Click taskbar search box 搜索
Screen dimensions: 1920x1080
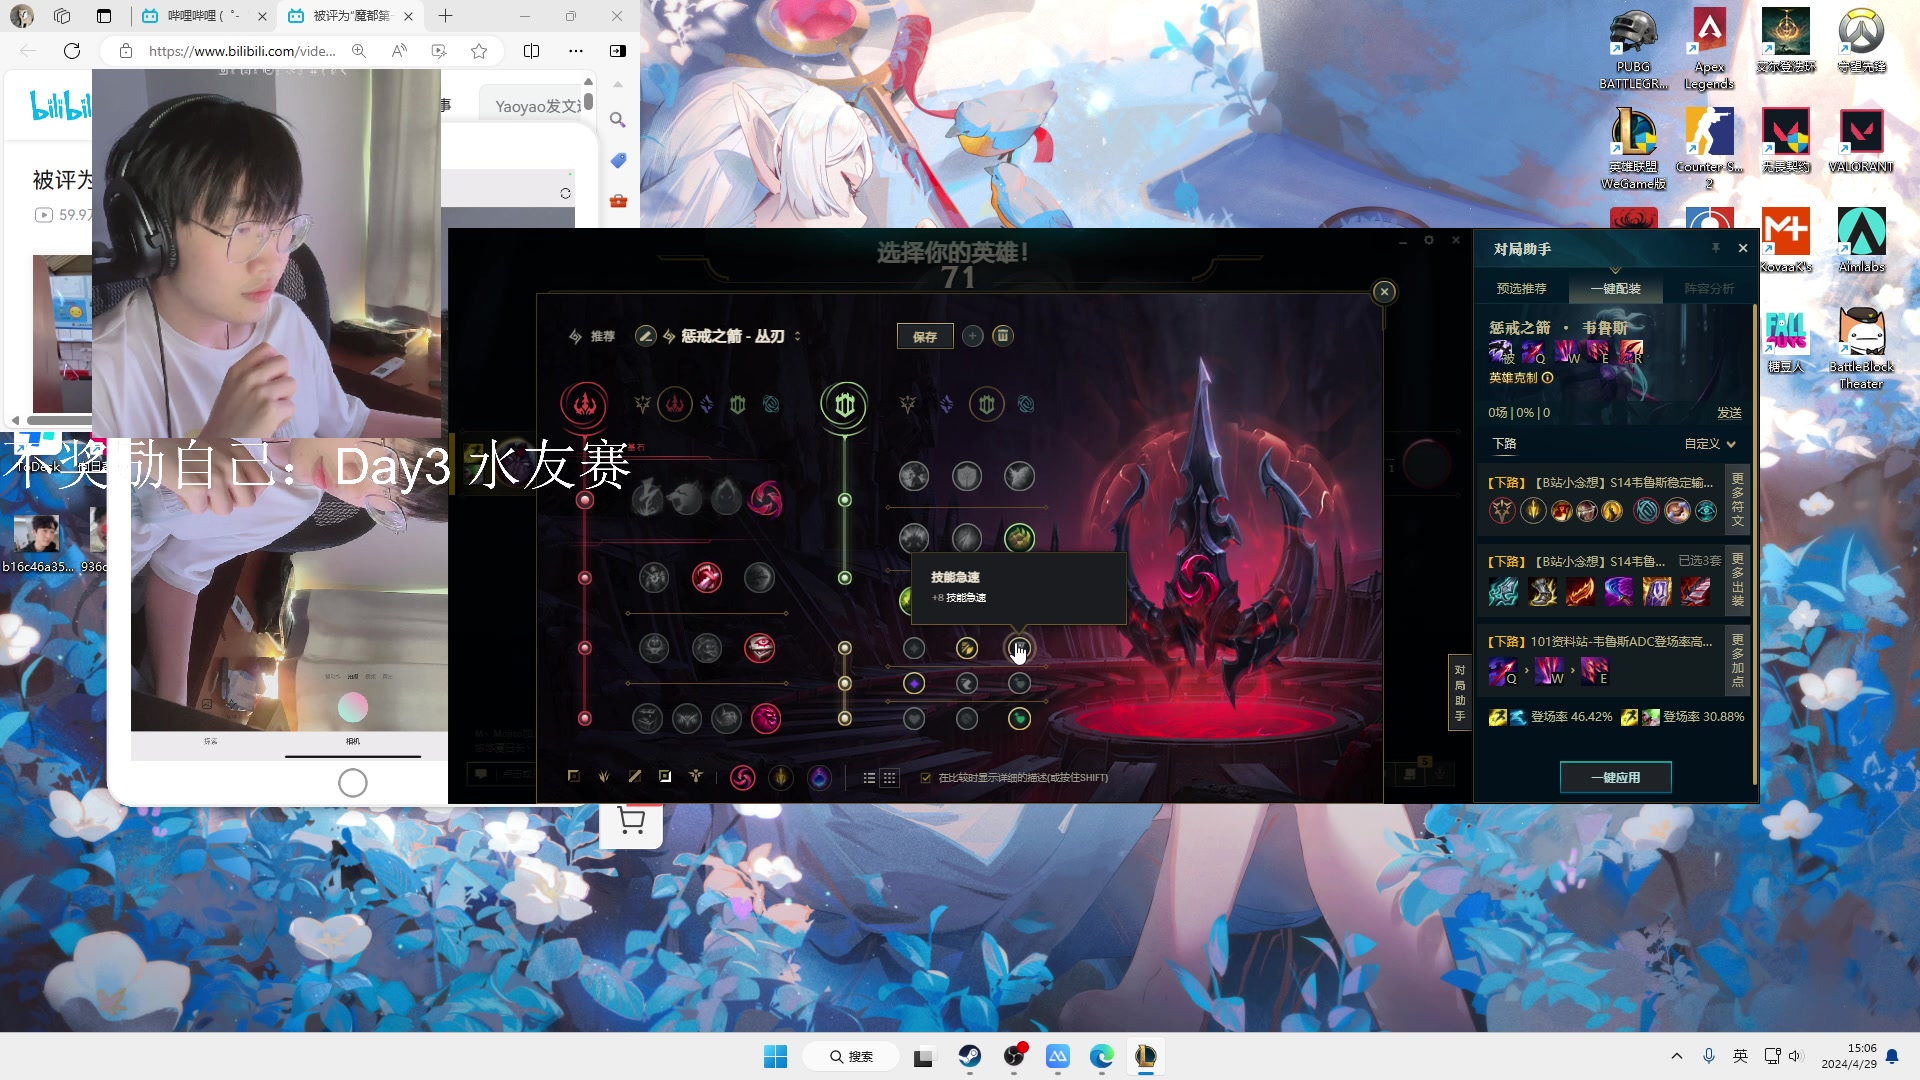coord(851,1056)
